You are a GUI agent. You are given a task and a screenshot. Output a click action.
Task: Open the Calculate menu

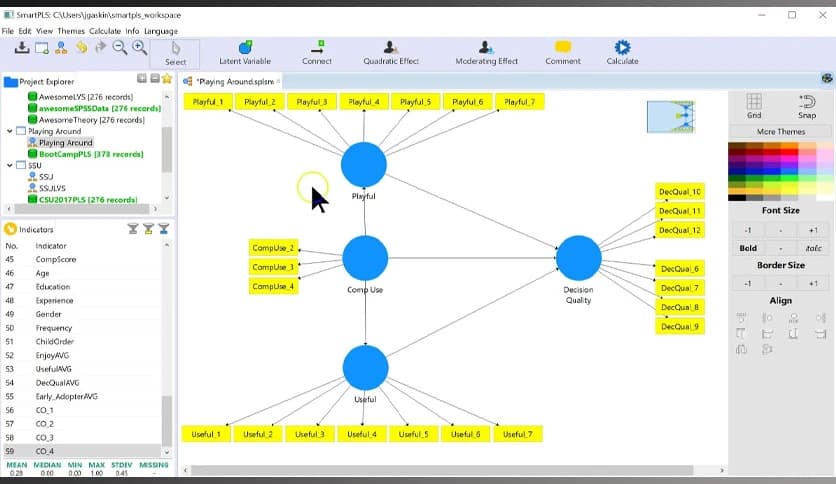tap(105, 31)
